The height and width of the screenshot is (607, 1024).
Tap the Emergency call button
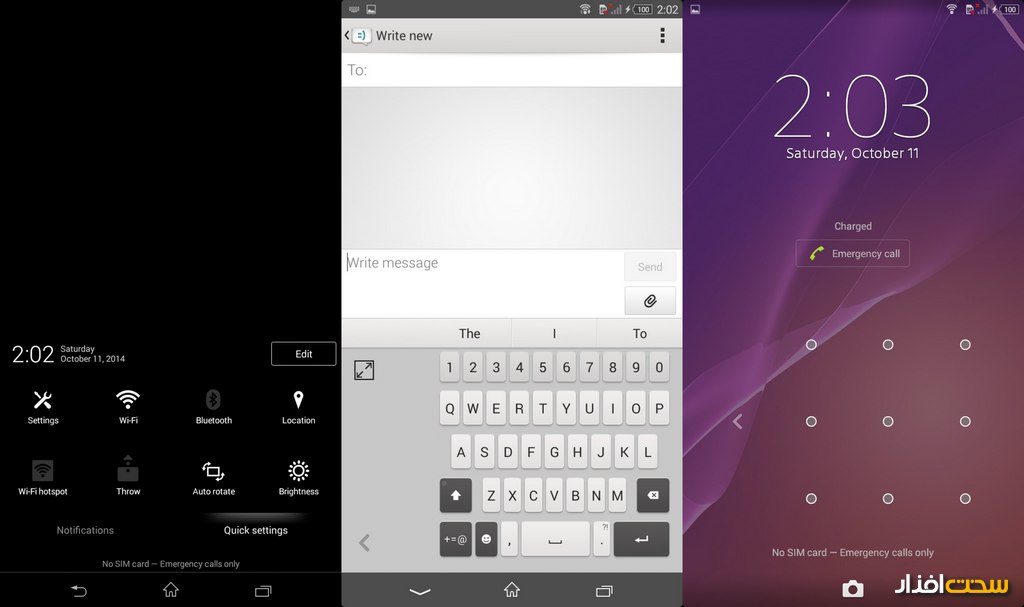[x=853, y=254]
